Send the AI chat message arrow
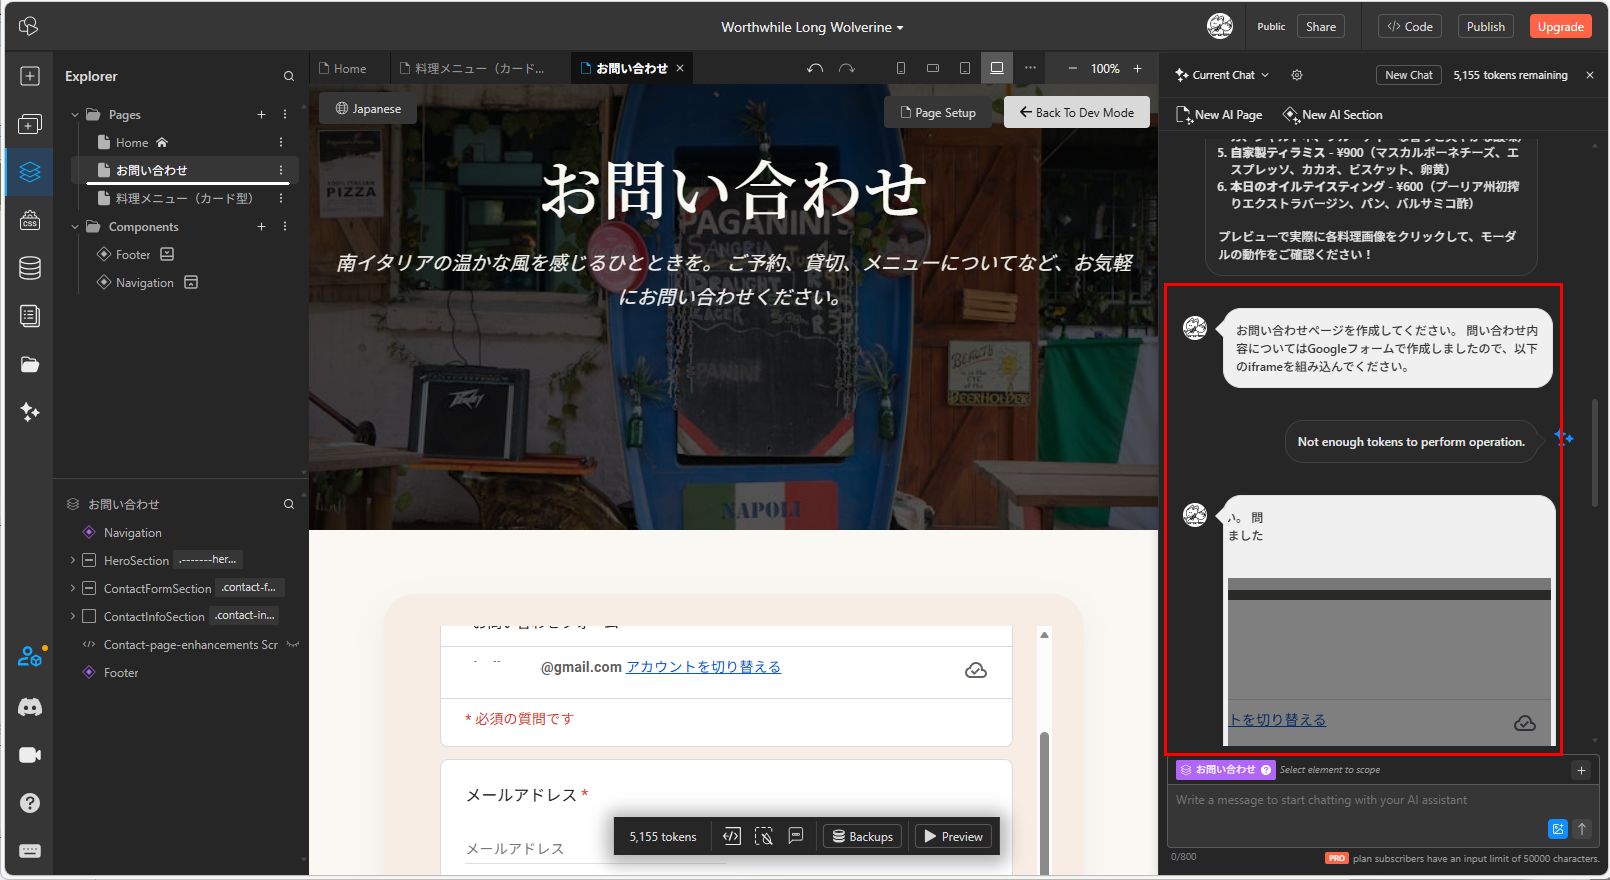 tap(1582, 828)
